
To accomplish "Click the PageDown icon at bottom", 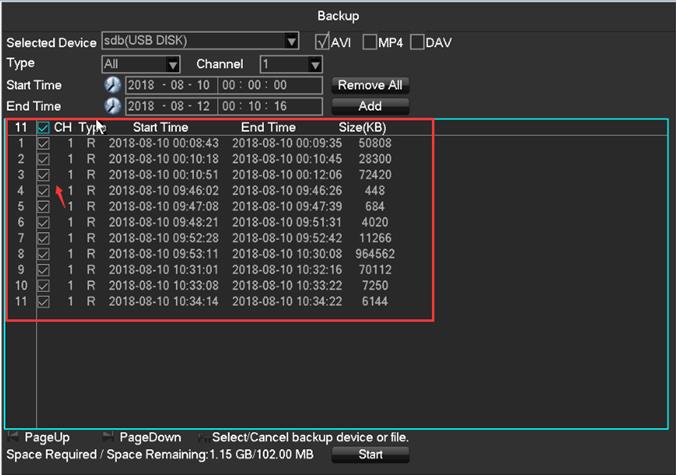I will (108, 437).
